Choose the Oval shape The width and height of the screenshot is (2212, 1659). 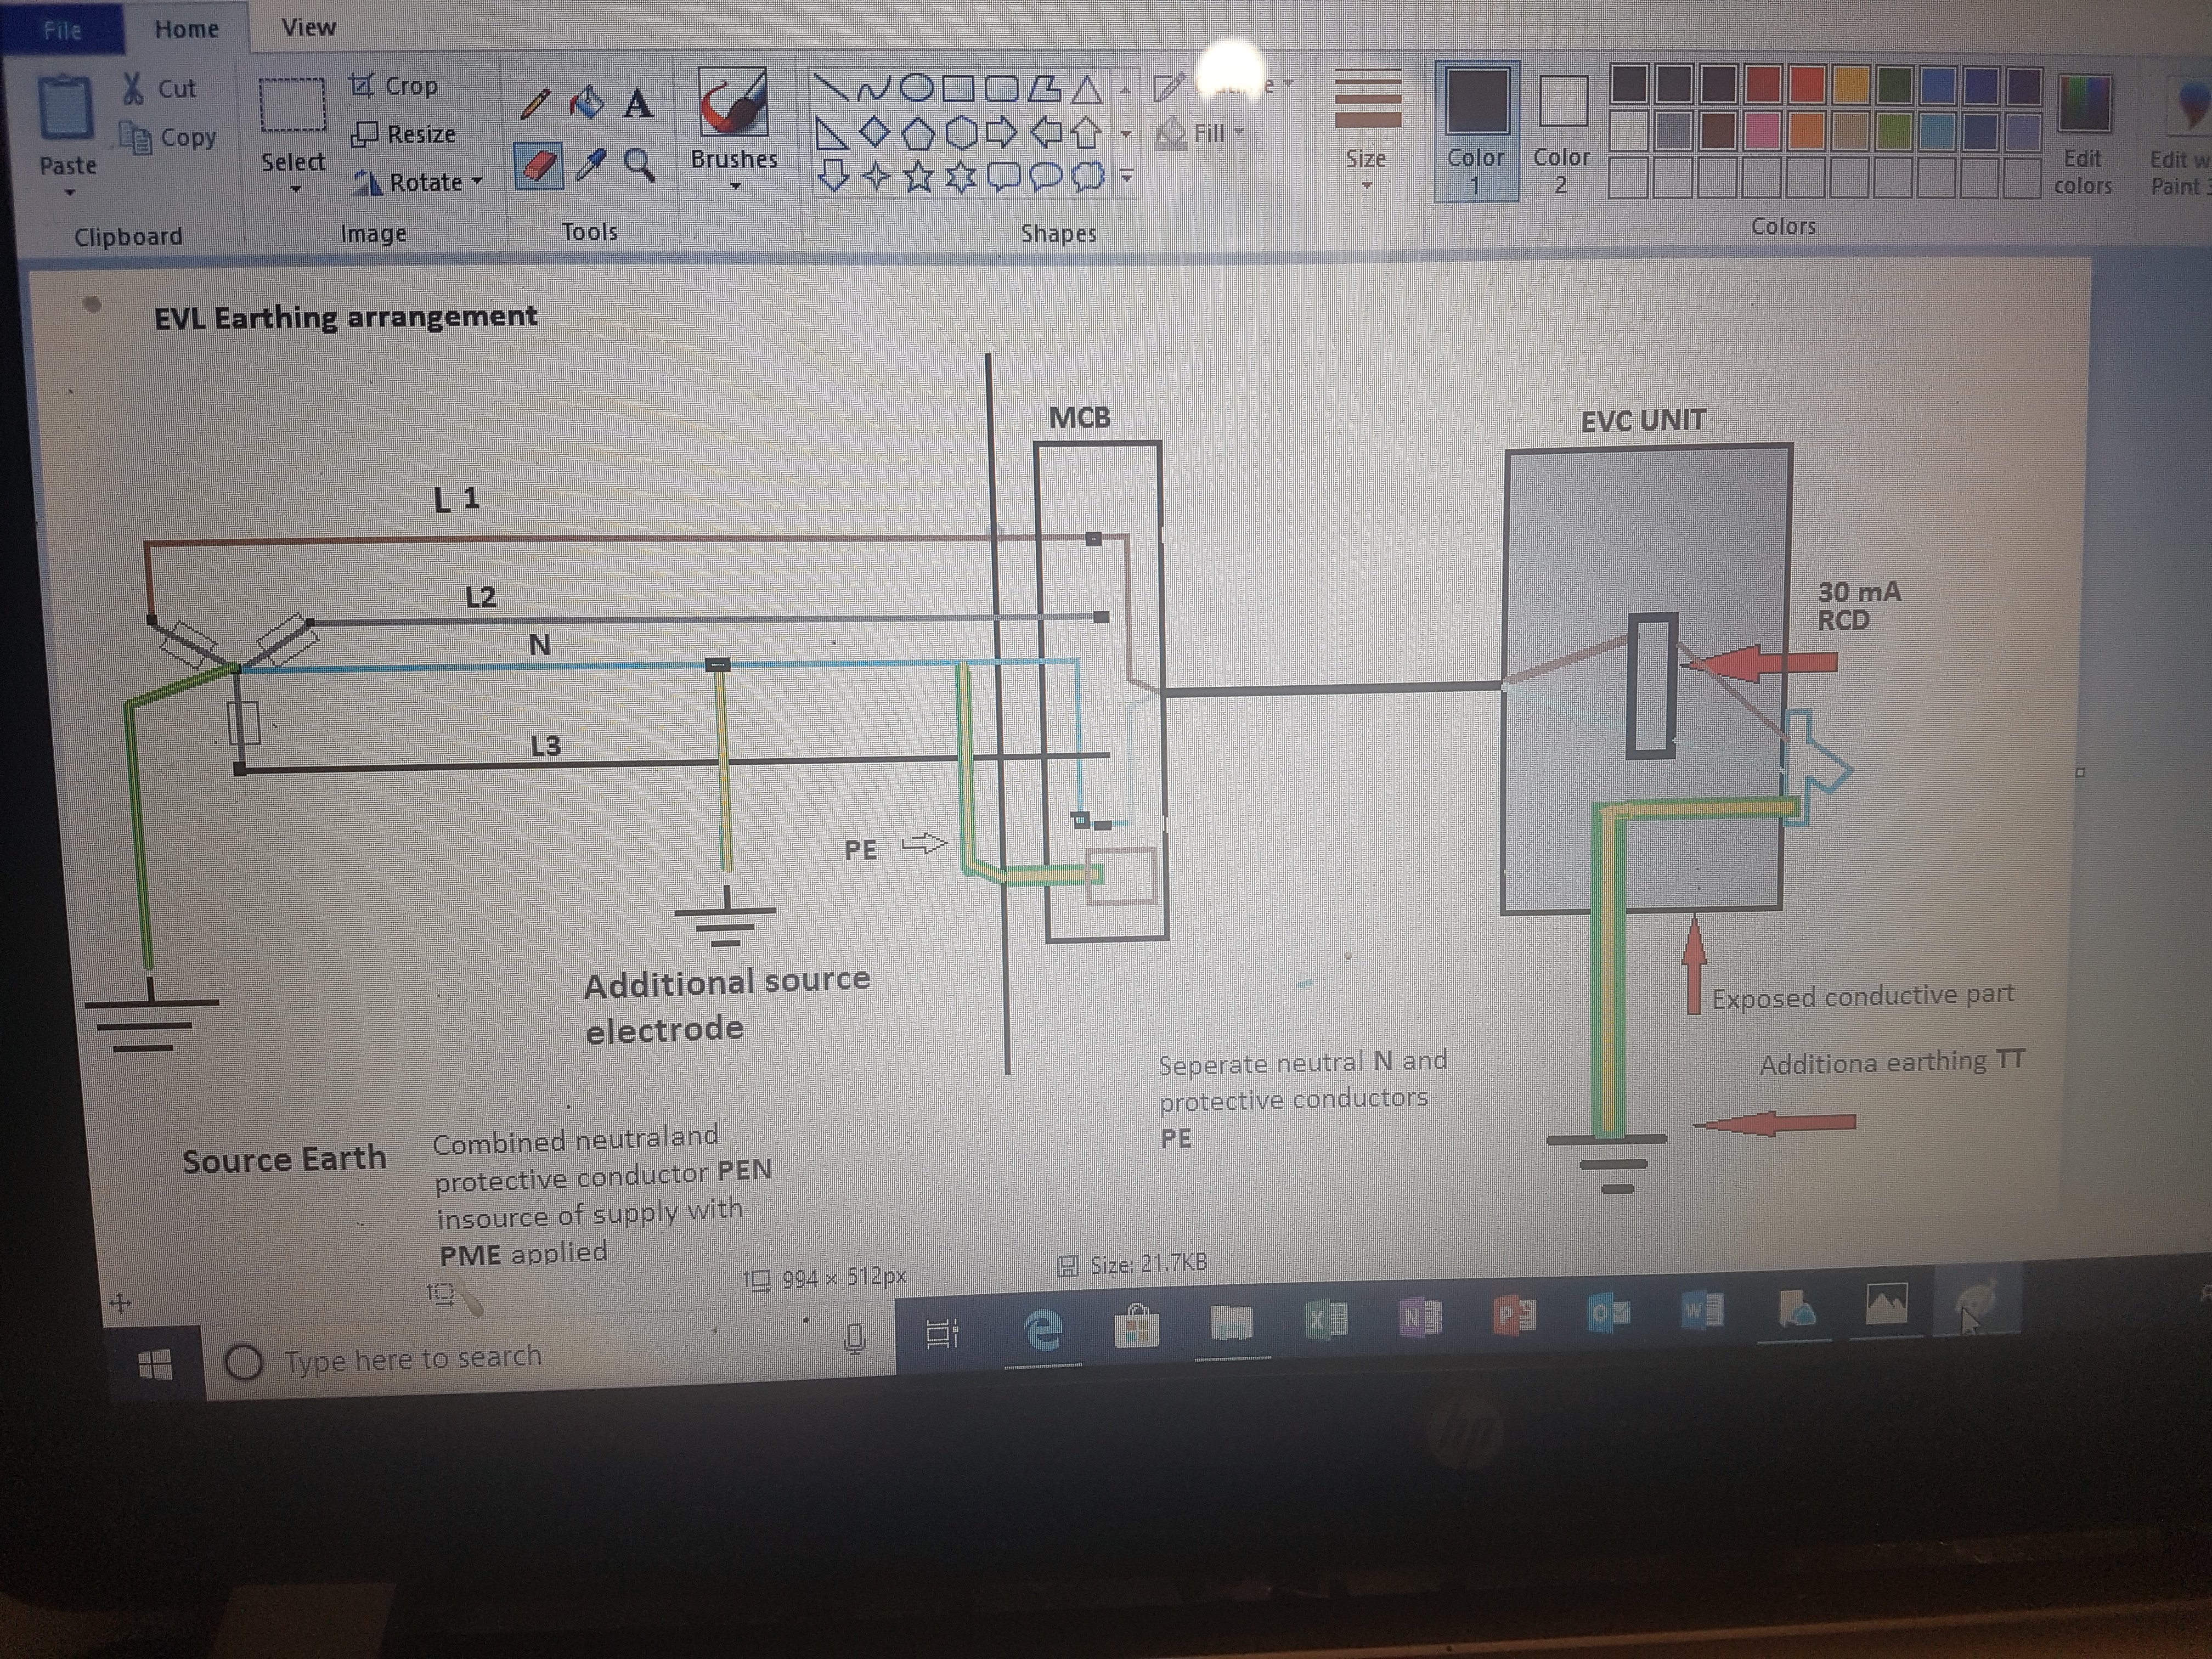(916, 89)
